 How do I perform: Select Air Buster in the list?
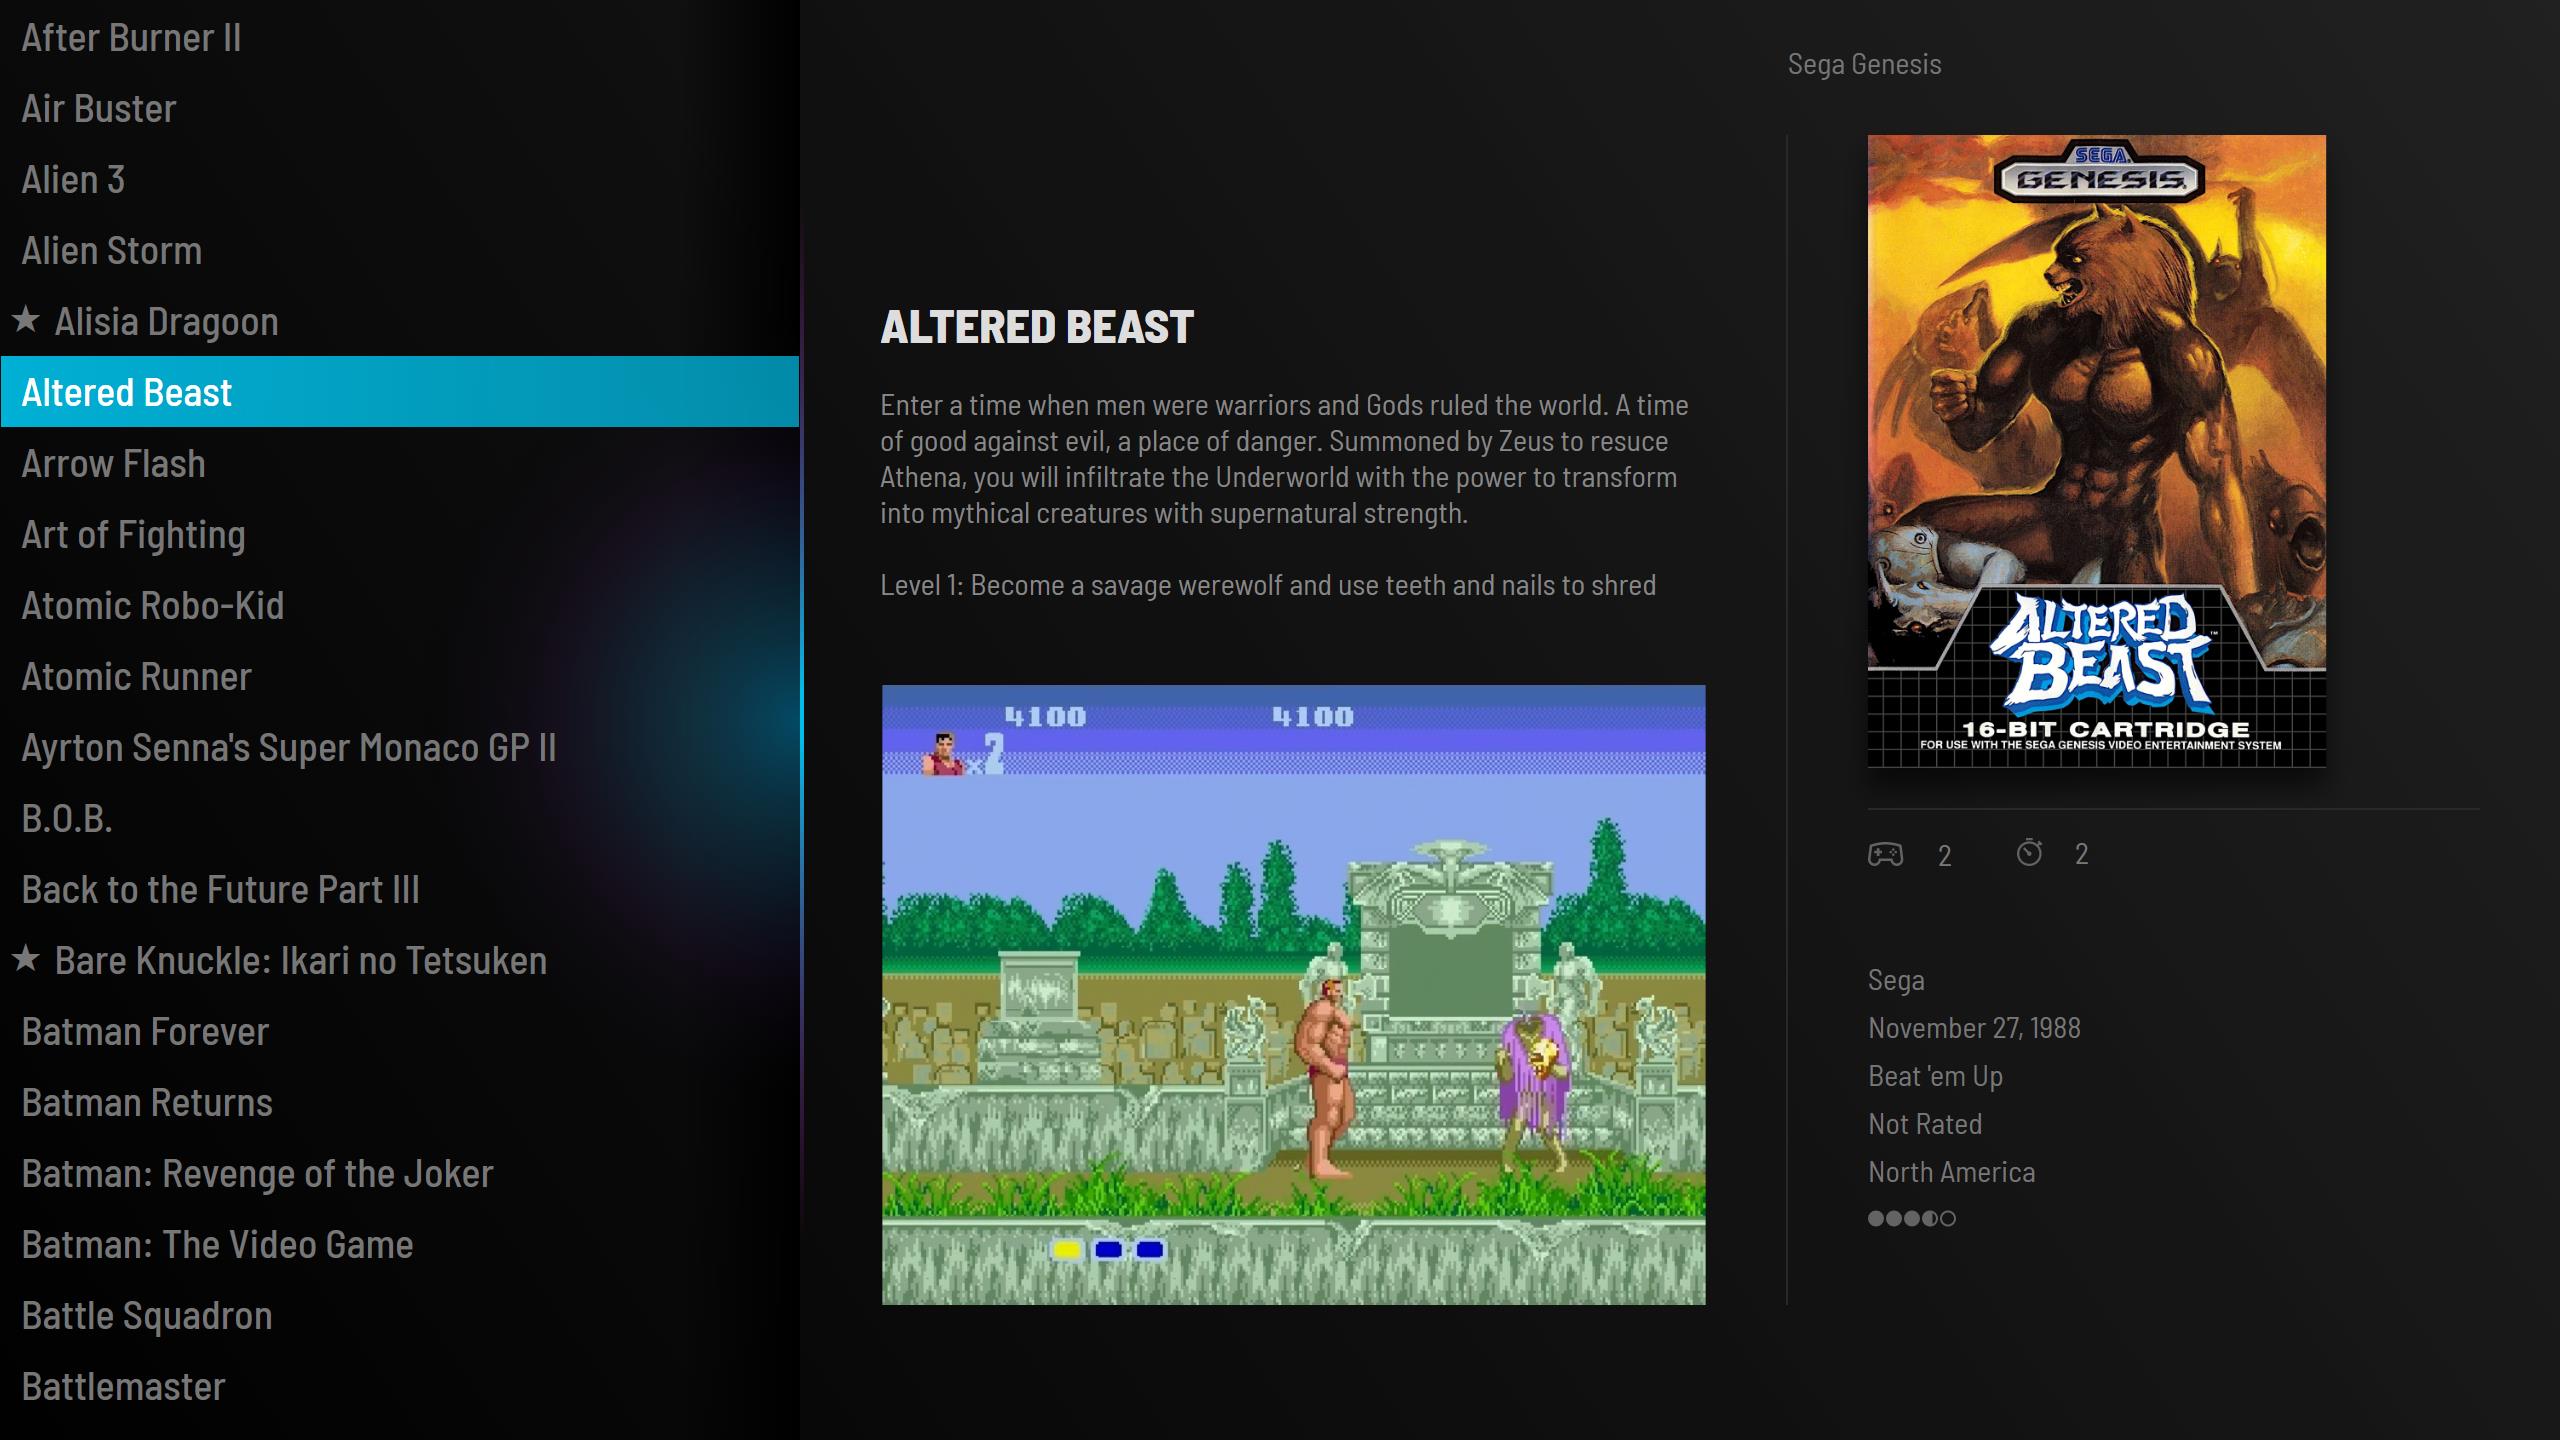click(99, 109)
